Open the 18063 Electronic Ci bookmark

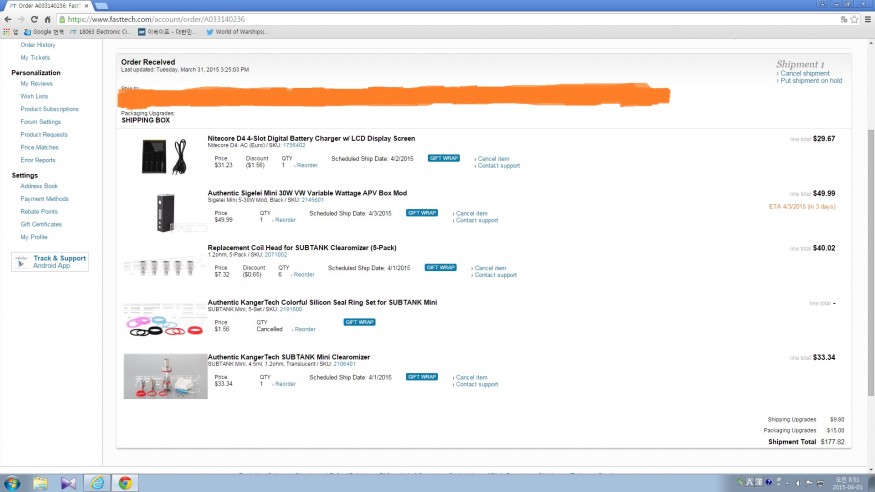100,32
